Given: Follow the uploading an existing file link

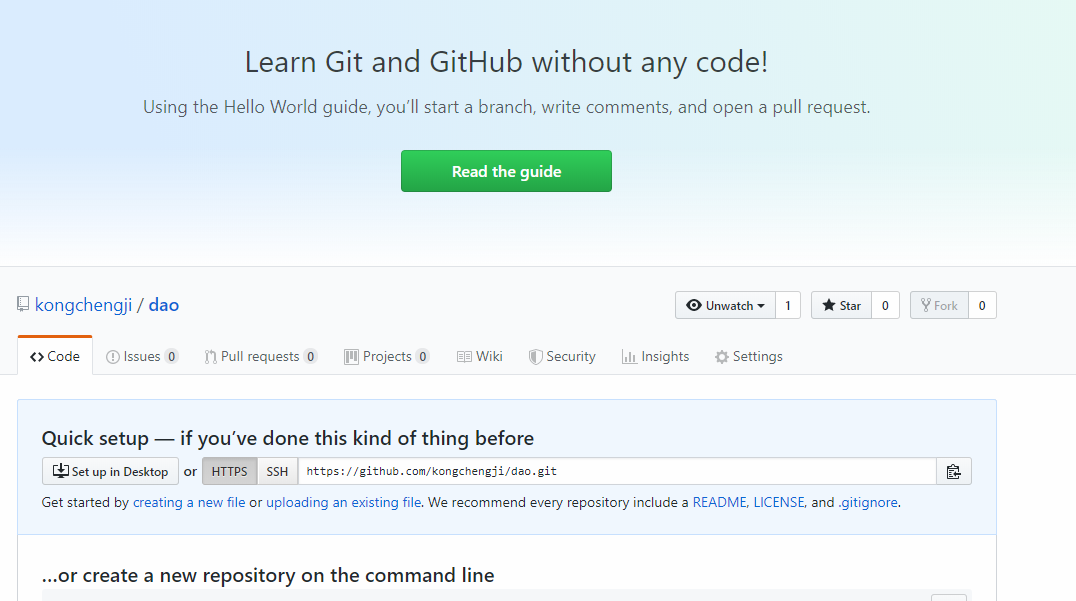Looking at the screenshot, I should 344,502.
